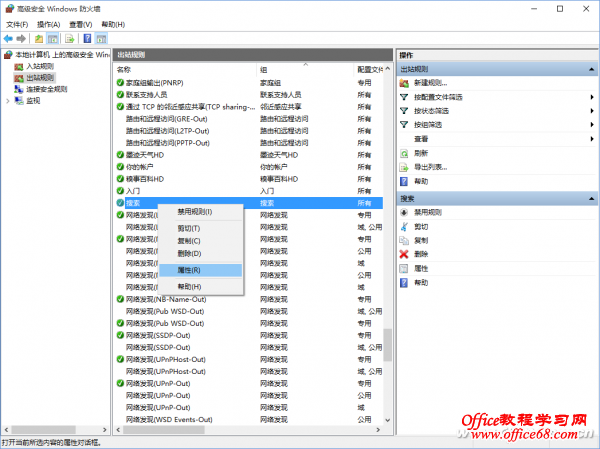
Task: Click the 入站规则 tree icon
Action: [x=19, y=67]
